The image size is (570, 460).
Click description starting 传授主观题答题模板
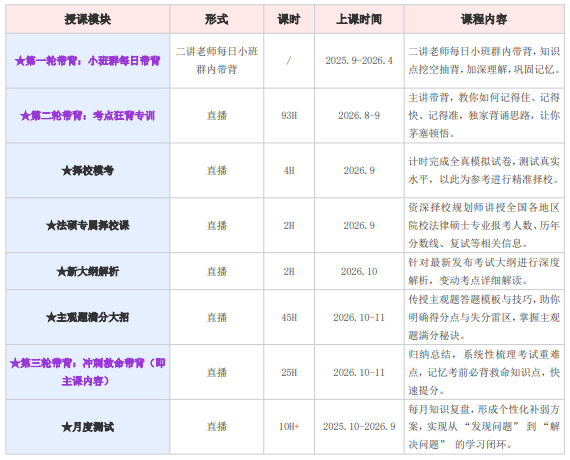point(484,317)
